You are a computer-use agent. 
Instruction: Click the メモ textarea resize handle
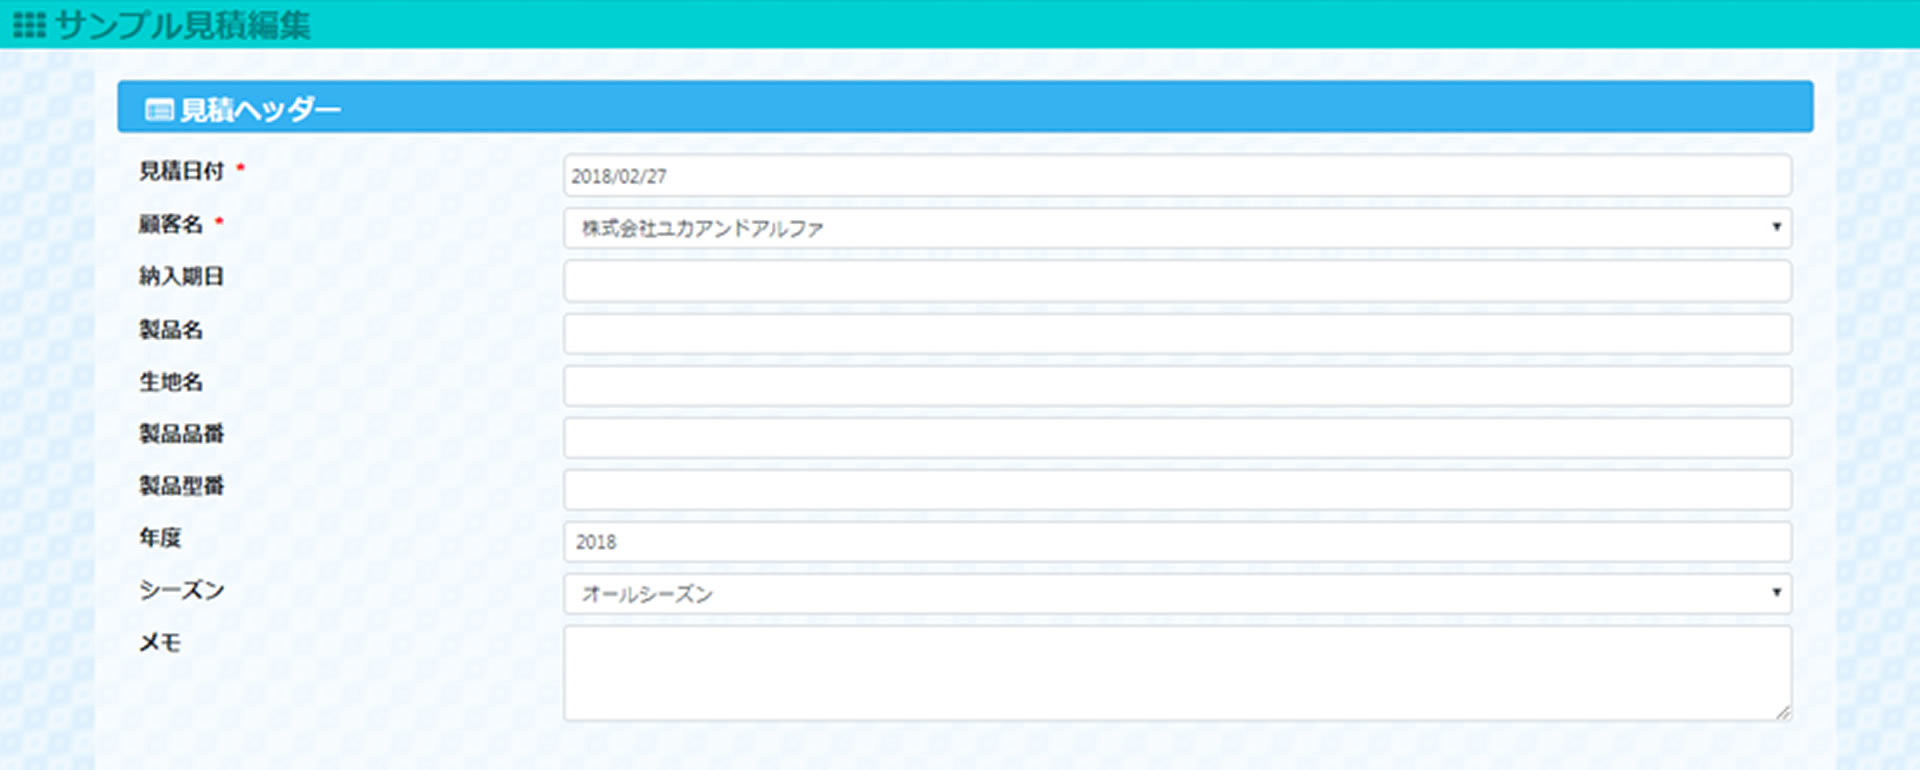pyautogui.click(x=1783, y=713)
